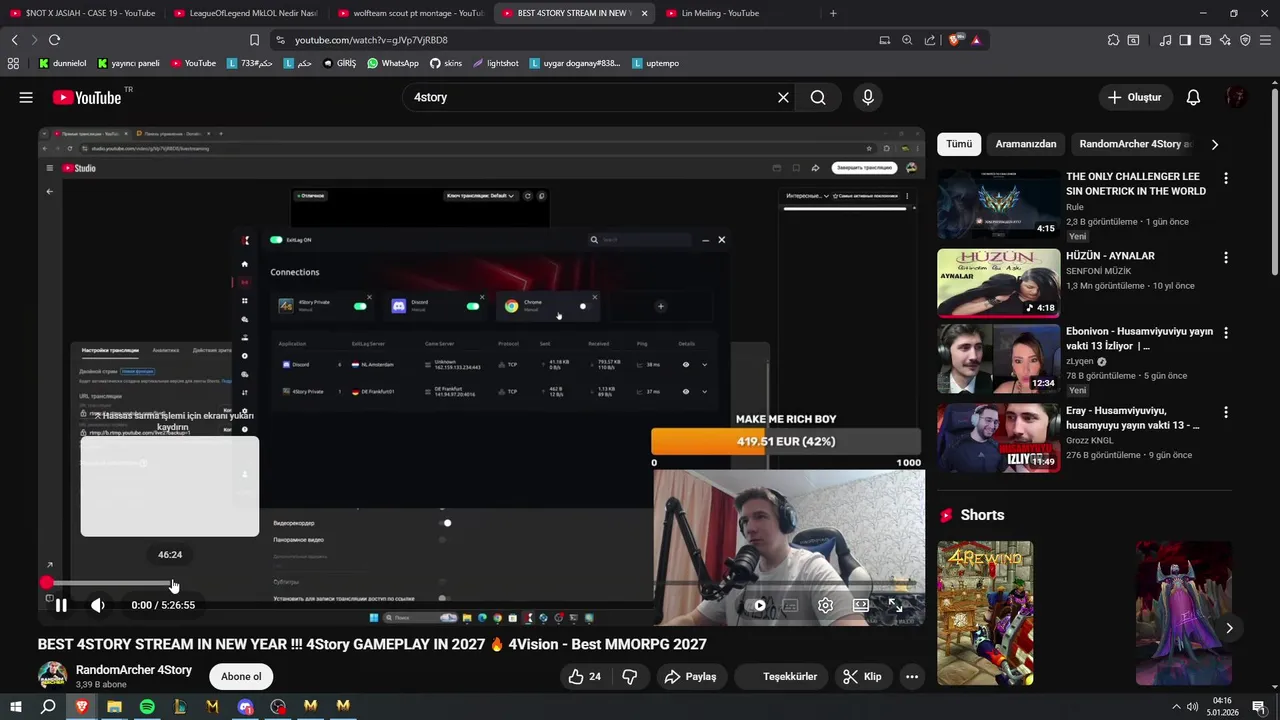Subscribe with the Abone ol button

(241, 677)
